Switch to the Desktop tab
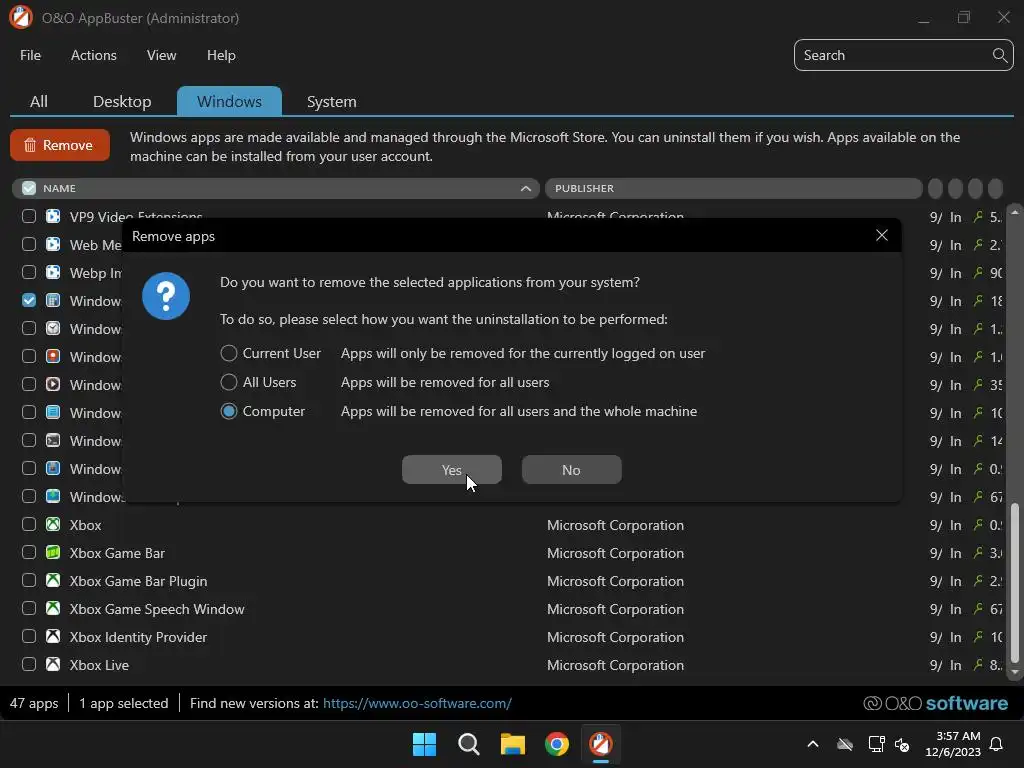Image resolution: width=1024 pixels, height=768 pixels. [121, 101]
